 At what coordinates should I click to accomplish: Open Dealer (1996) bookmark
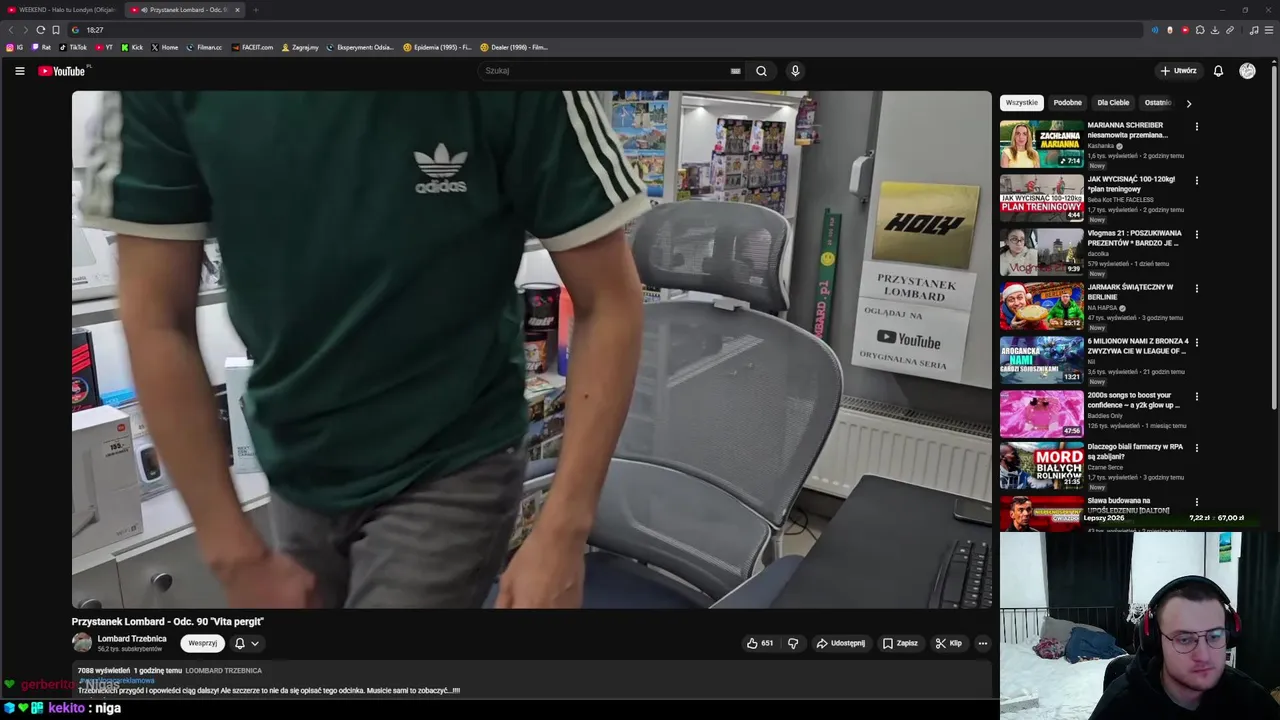click(x=514, y=47)
